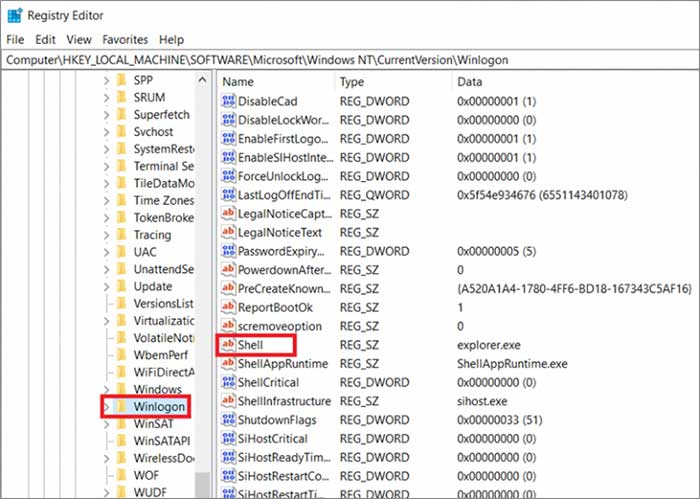Open the View menu
Image resolution: width=700 pixels, height=499 pixels.
click(79, 40)
